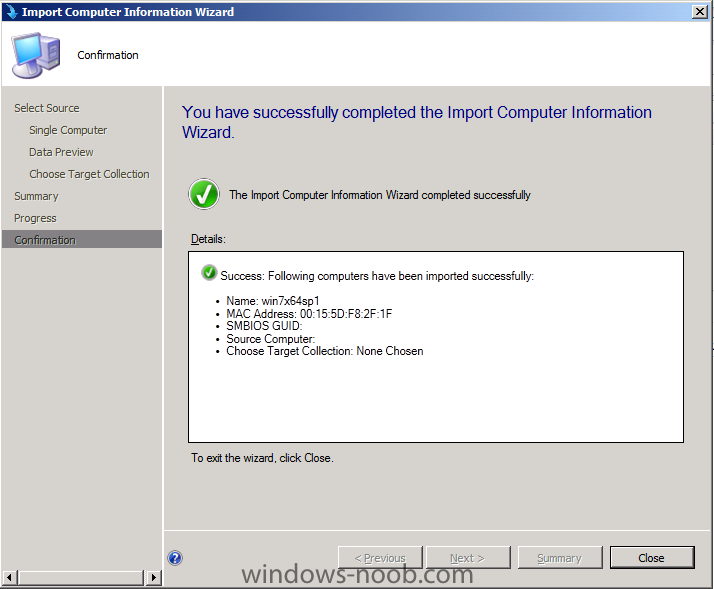This screenshot has width=714, height=589.
Task: Select the Select Source step
Action: click(x=46, y=108)
